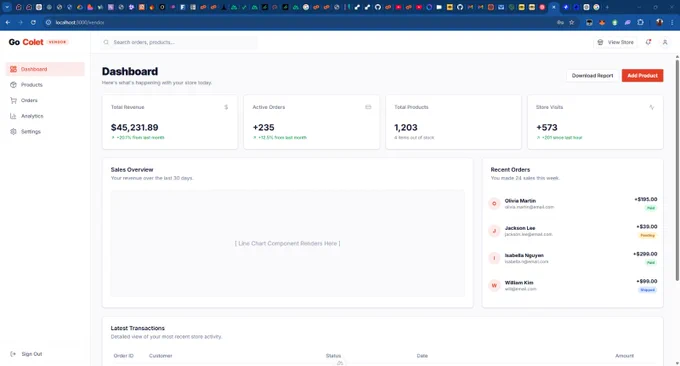This screenshot has height=366, width=680.
Task: Click the $45,231.89 revenue value
Action: (134, 127)
